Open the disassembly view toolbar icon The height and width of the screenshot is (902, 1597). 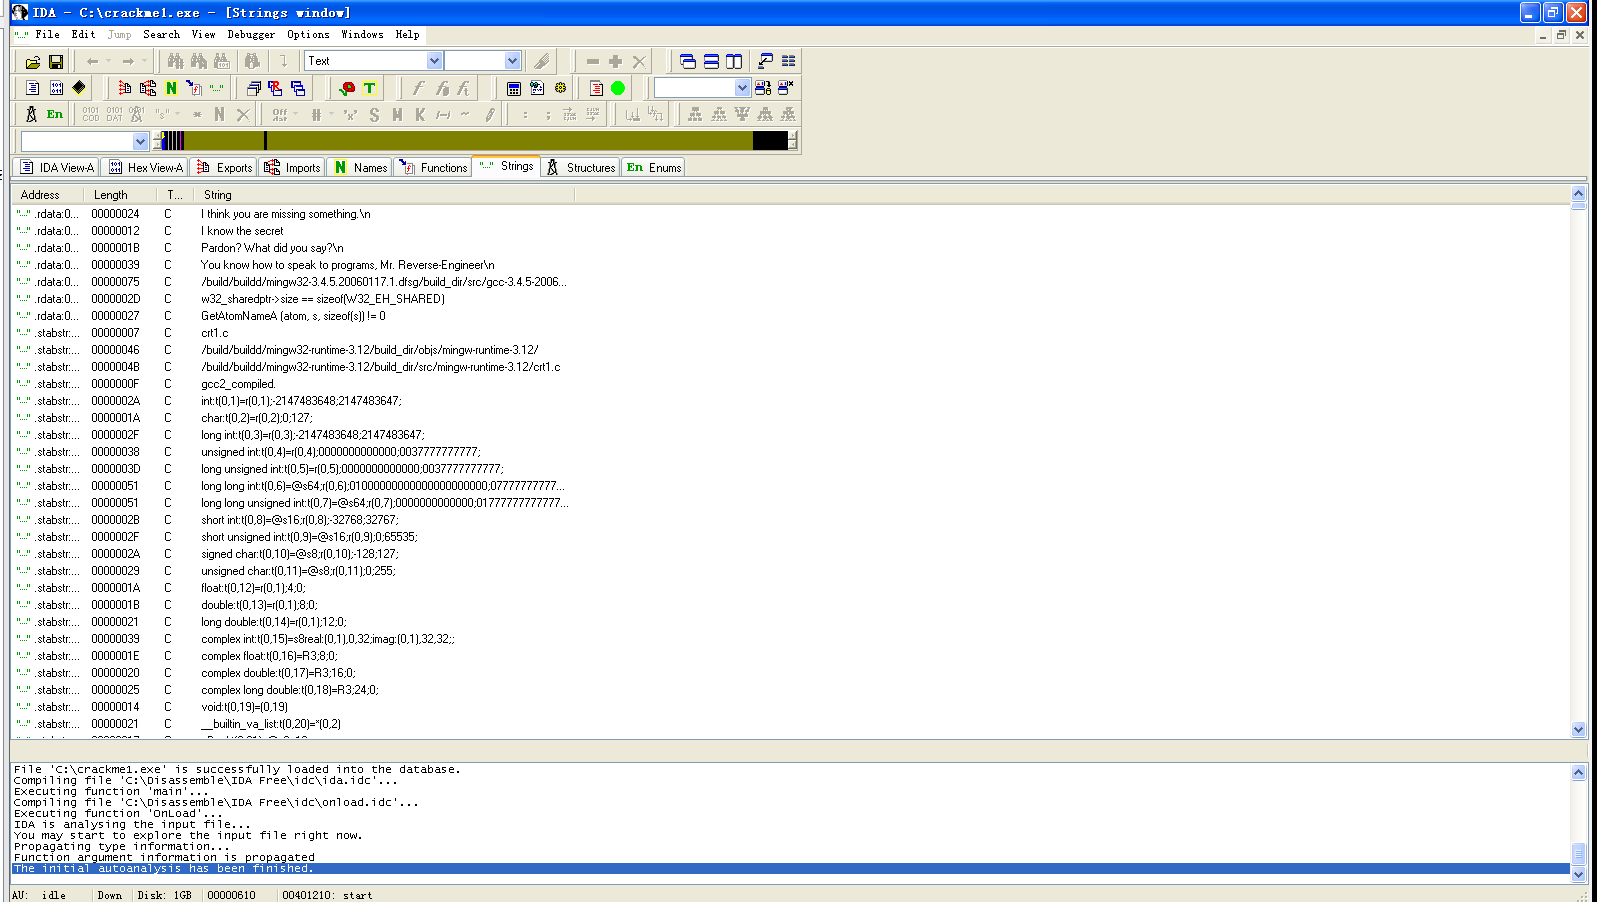(x=33, y=88)
